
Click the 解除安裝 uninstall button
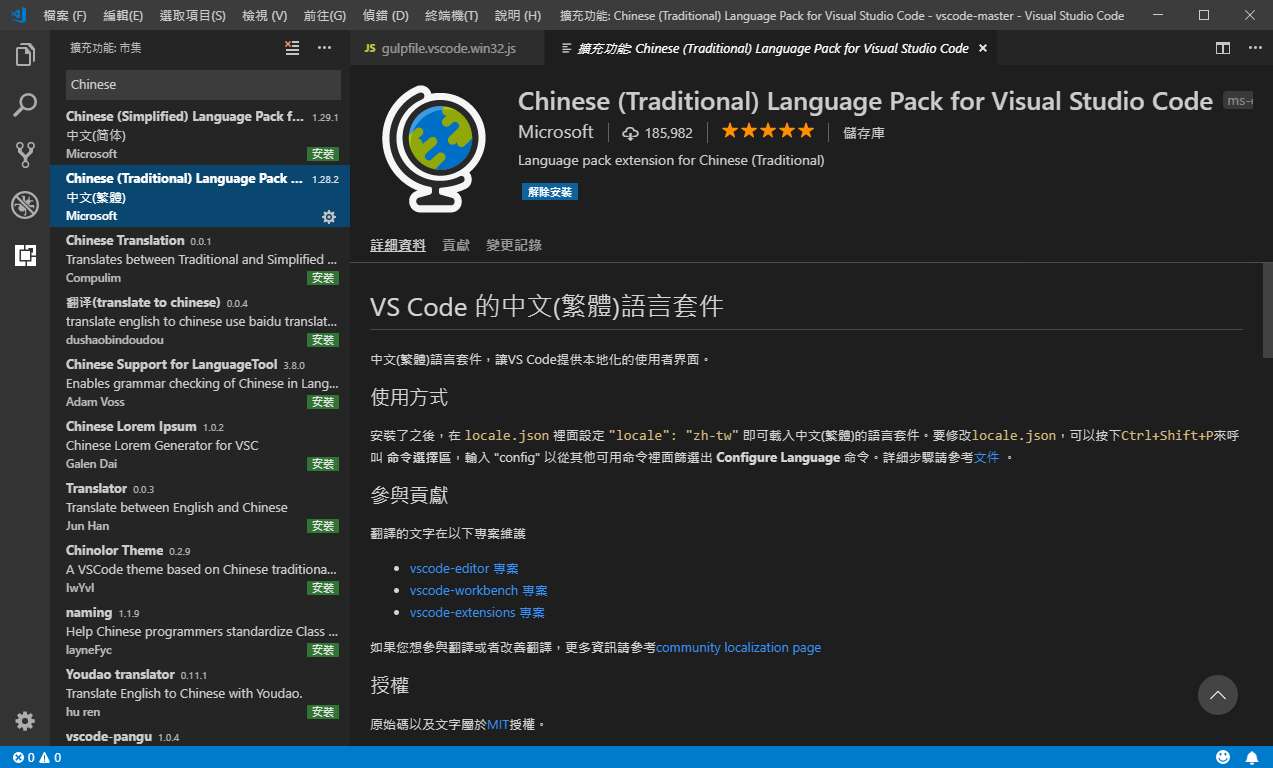(x=549, y=192)
